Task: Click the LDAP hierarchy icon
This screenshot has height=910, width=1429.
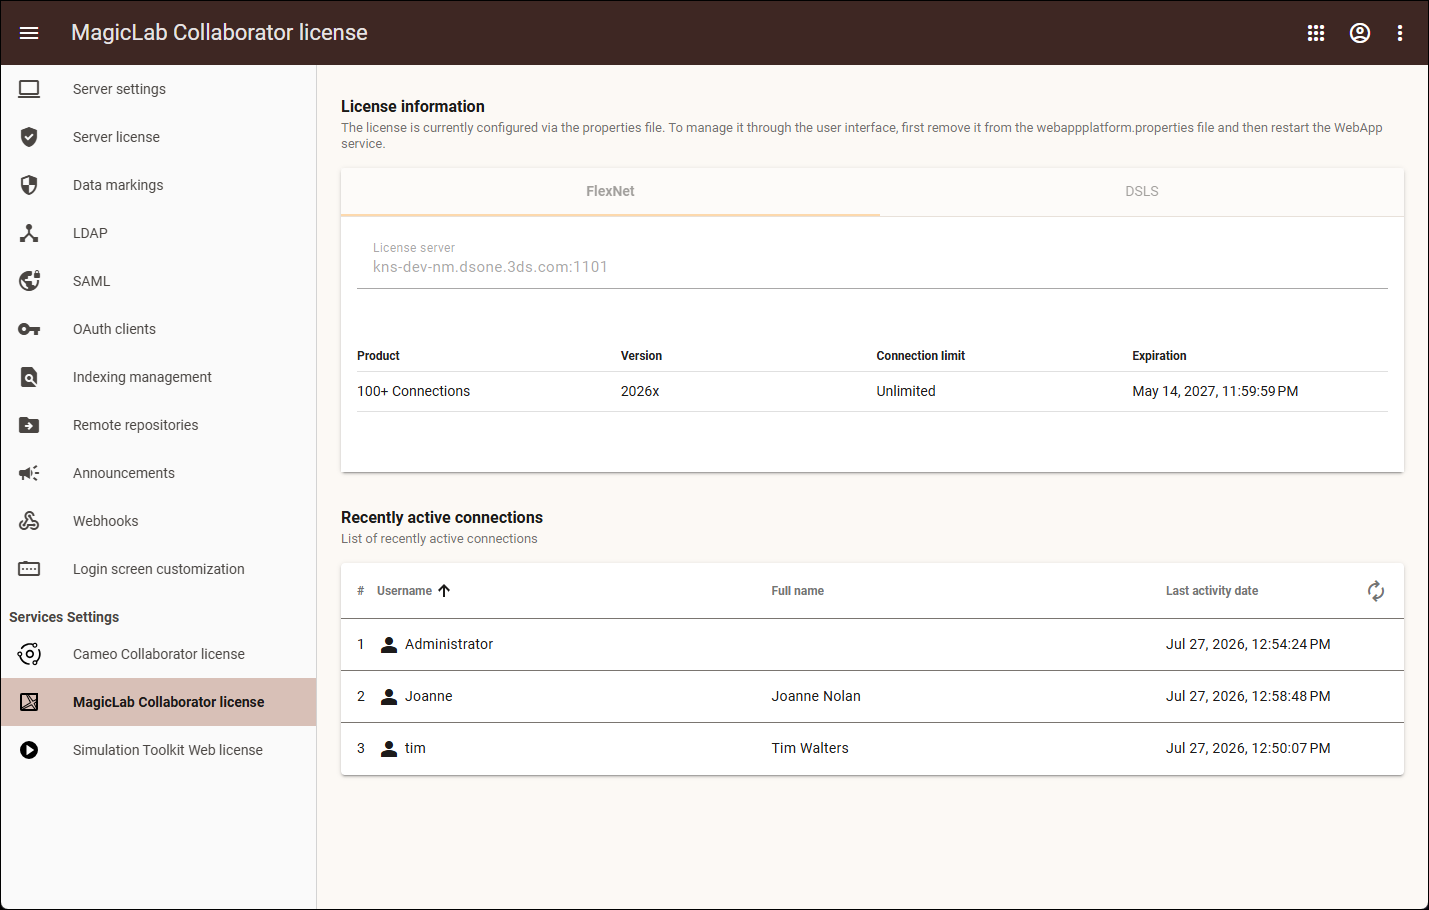Action: 29,233
